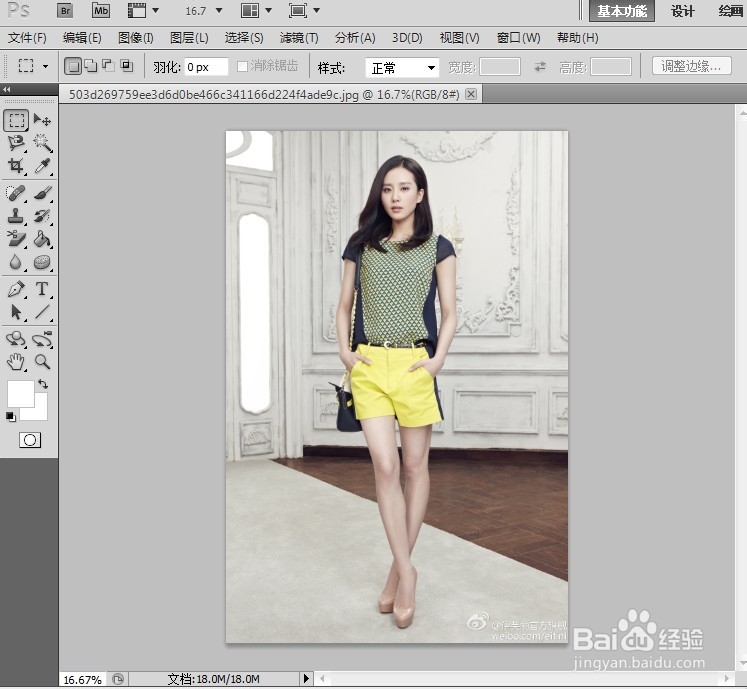The height and width of the screenshot is (689, 747).
Task: Open the 3D(D) menu
Action: pyautogui.click(x=407, y=38)
